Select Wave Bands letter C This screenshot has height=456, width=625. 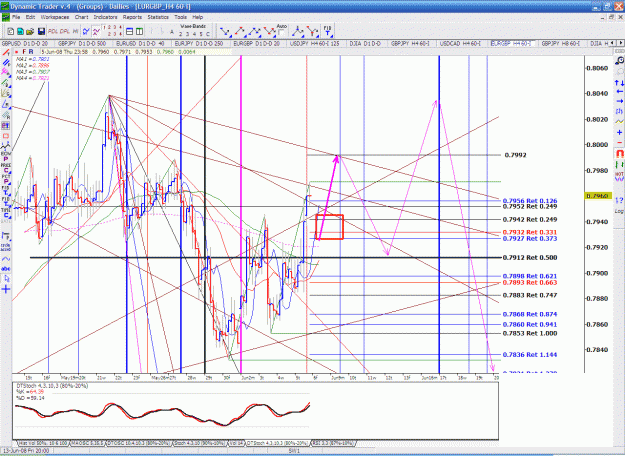pos(207,34)
